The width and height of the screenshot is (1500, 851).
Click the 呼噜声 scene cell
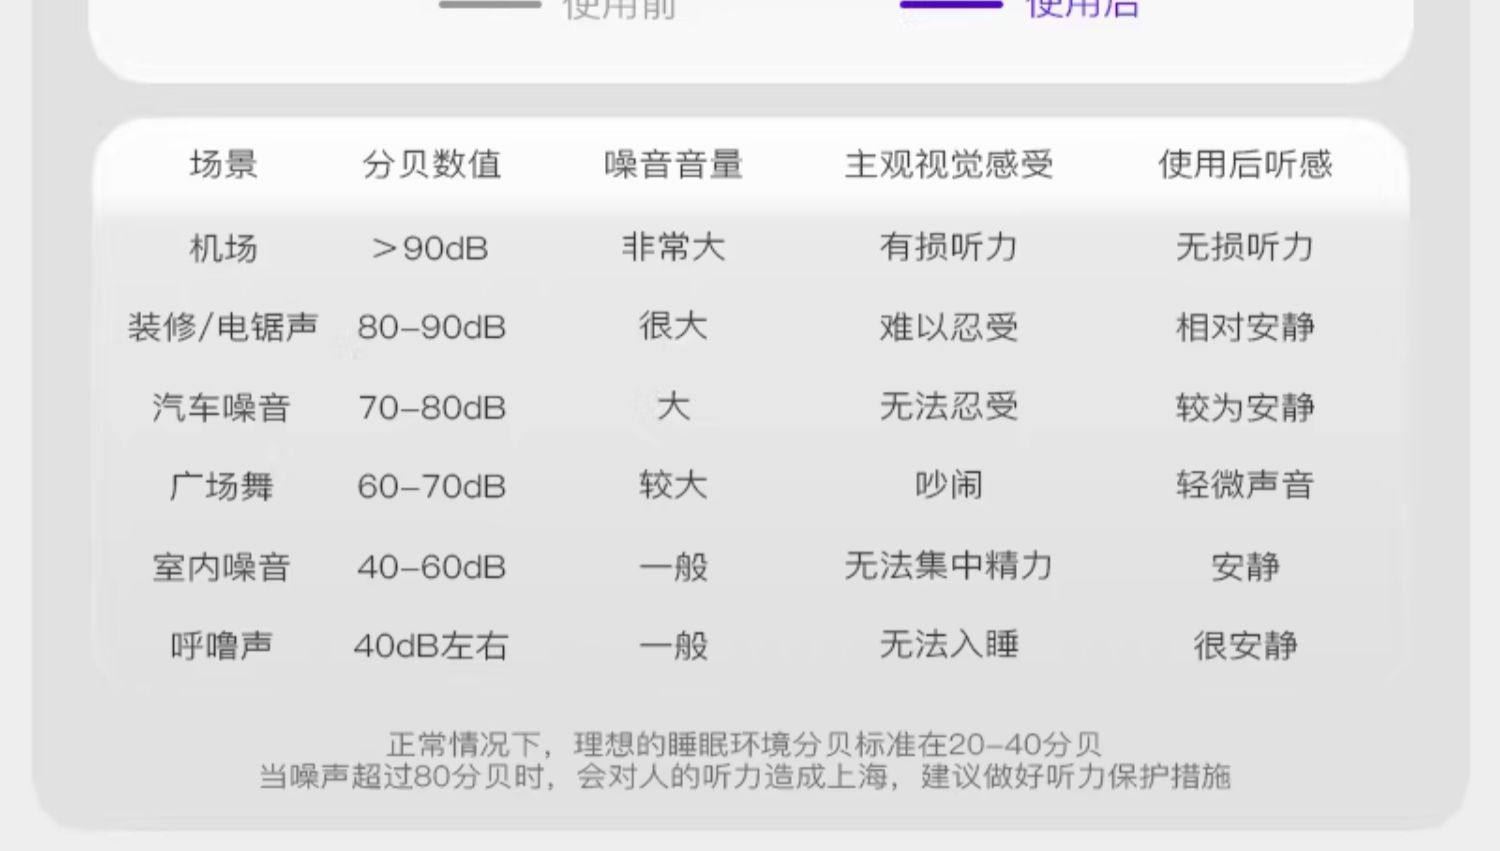coord(221,646)
